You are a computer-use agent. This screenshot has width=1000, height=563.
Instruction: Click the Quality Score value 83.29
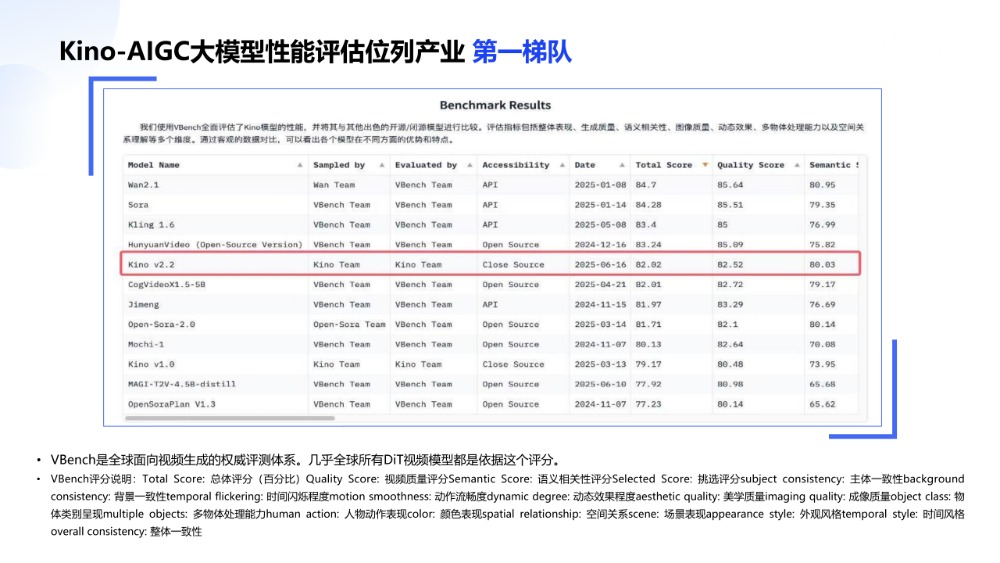click(x=730, y=305)
